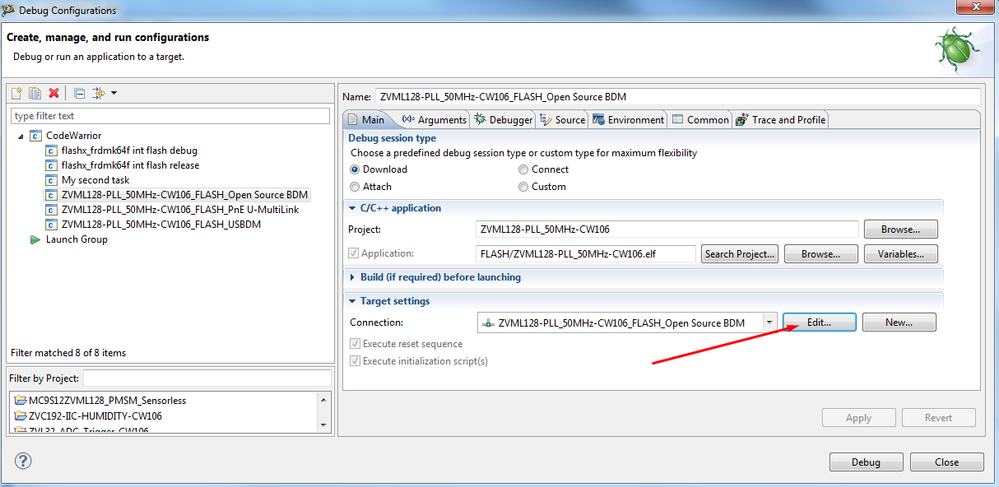
Task: Click icon next to My second task
Action: click(51, 180)
